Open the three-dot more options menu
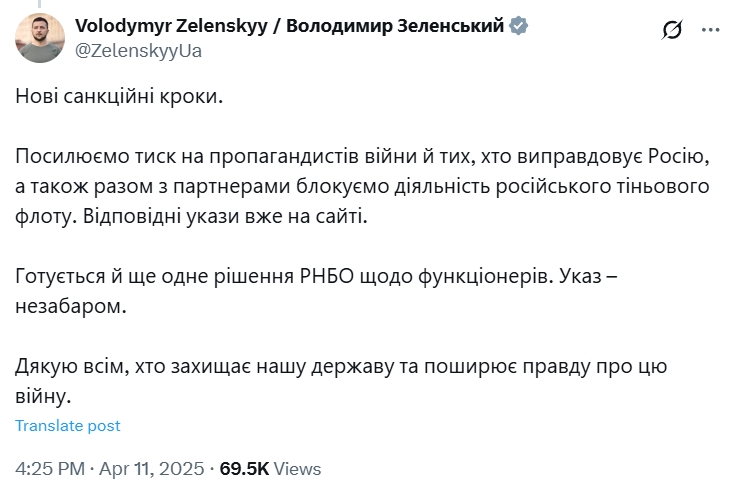Screen dimensions: 733x492 (x=711, y=29)
